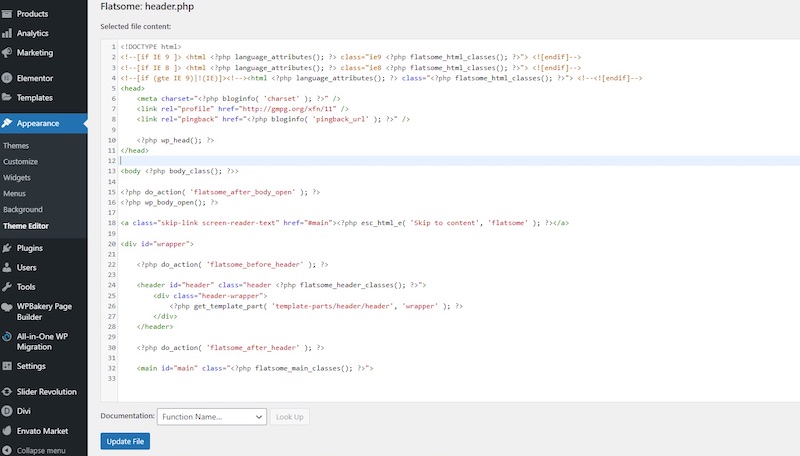The height and width of the screenshot is (456, 800).
Task: Go to Customize under Appearance
Action: click(x=21, y=162)
